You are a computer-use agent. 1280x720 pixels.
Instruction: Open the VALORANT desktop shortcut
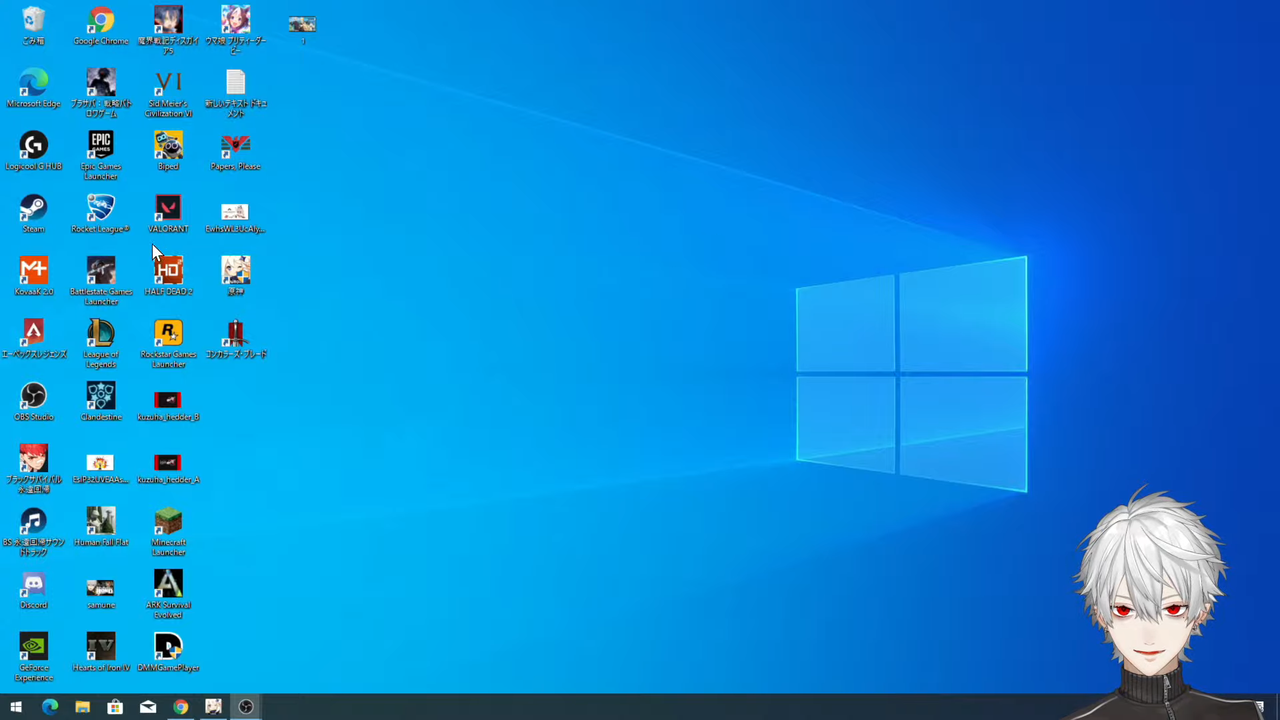168,214
